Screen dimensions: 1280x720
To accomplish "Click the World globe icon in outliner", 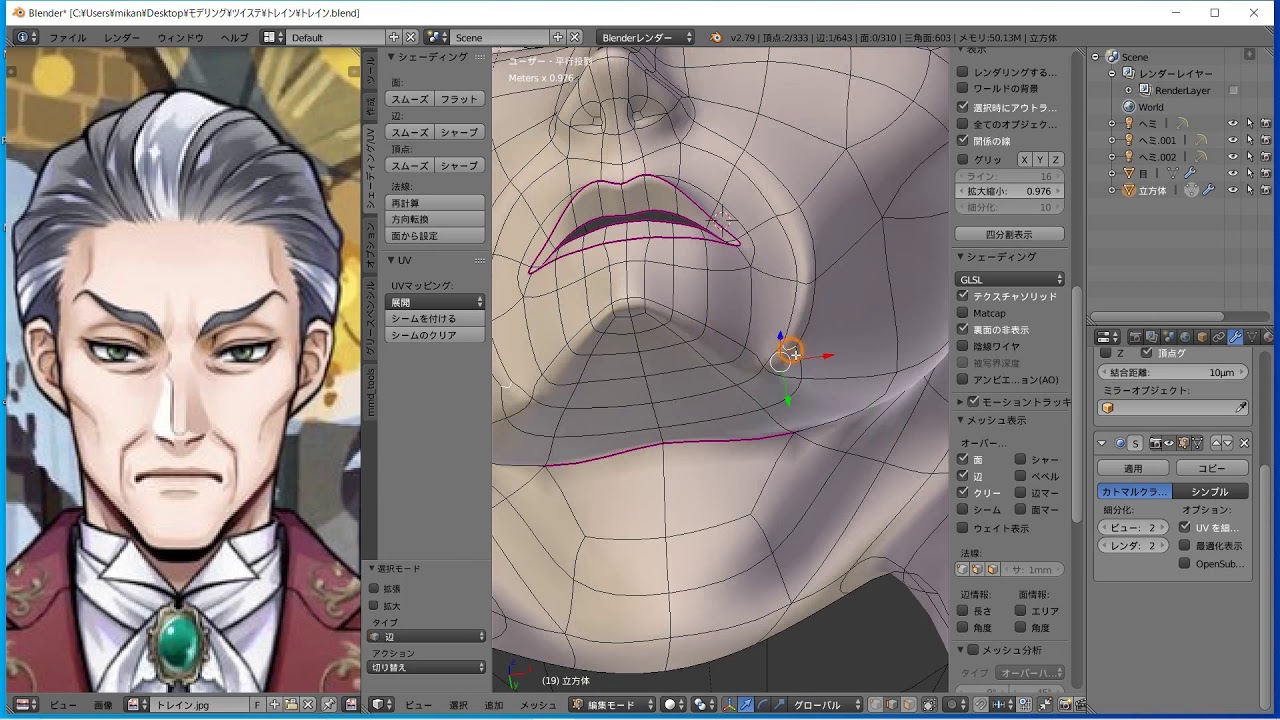I will point(1129,107).
